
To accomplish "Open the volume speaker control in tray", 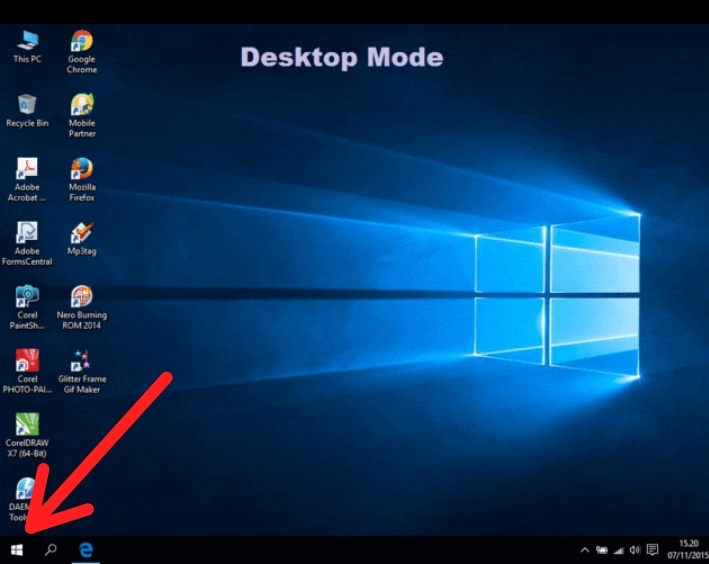I will pos(635,550).
